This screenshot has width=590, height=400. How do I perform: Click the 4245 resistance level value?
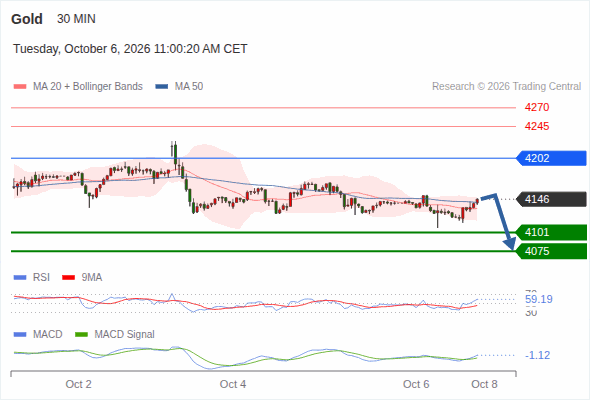537,126
